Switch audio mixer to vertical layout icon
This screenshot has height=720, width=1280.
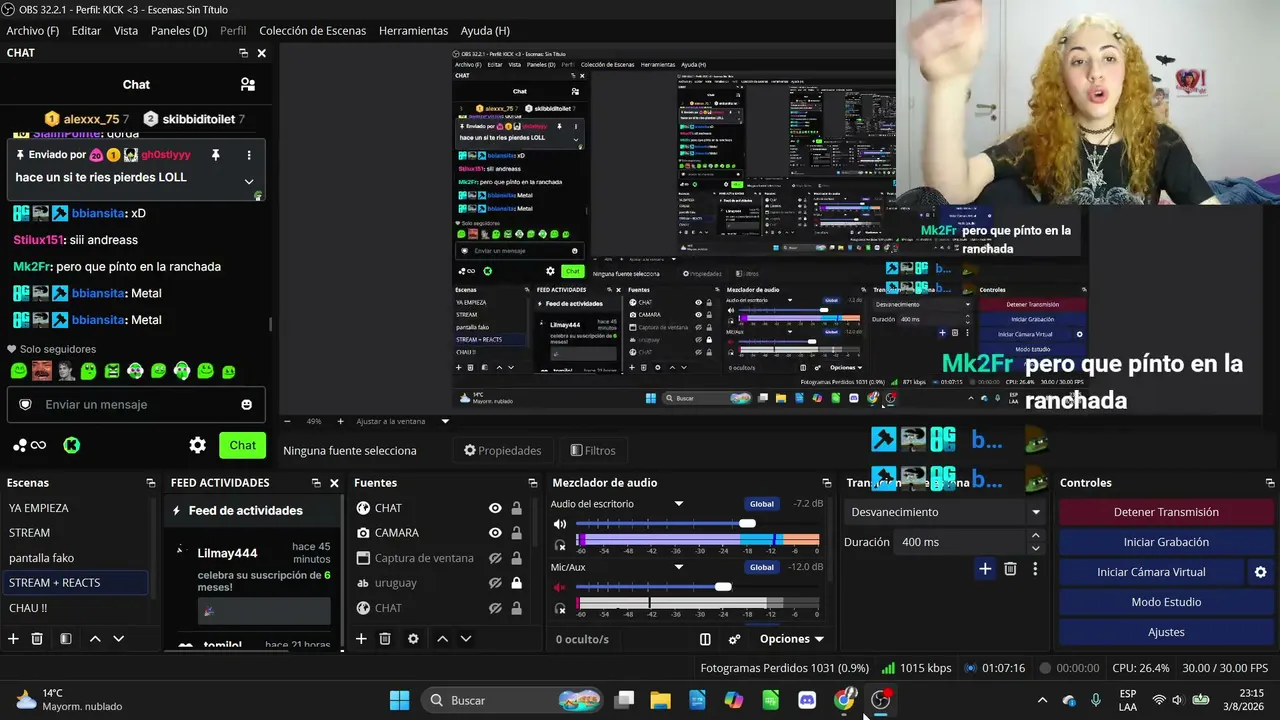pyautogui.click(x=705, y=639)
